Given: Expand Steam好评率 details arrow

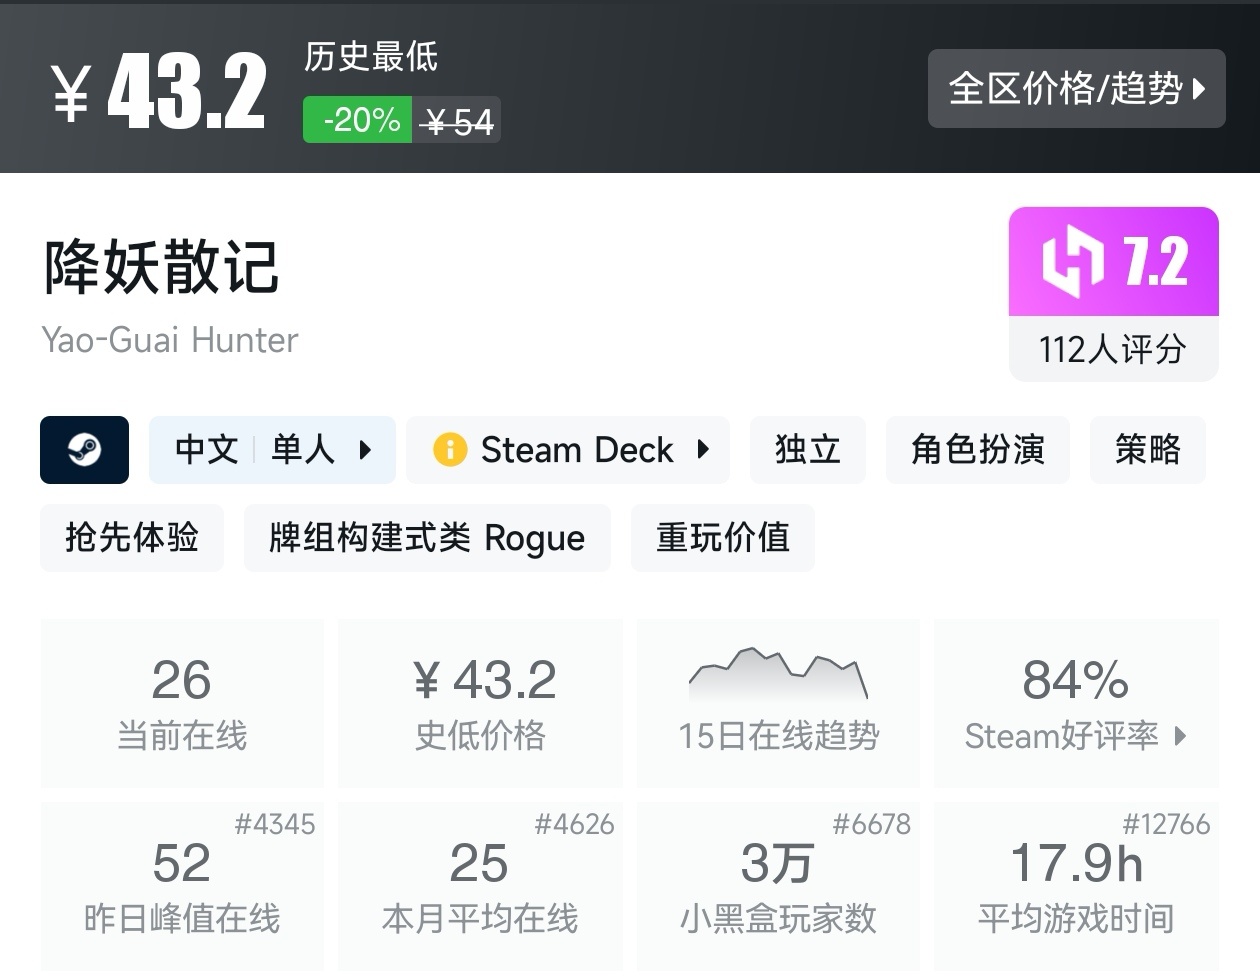Looking at the screenshot, I should click(1180, 736).
